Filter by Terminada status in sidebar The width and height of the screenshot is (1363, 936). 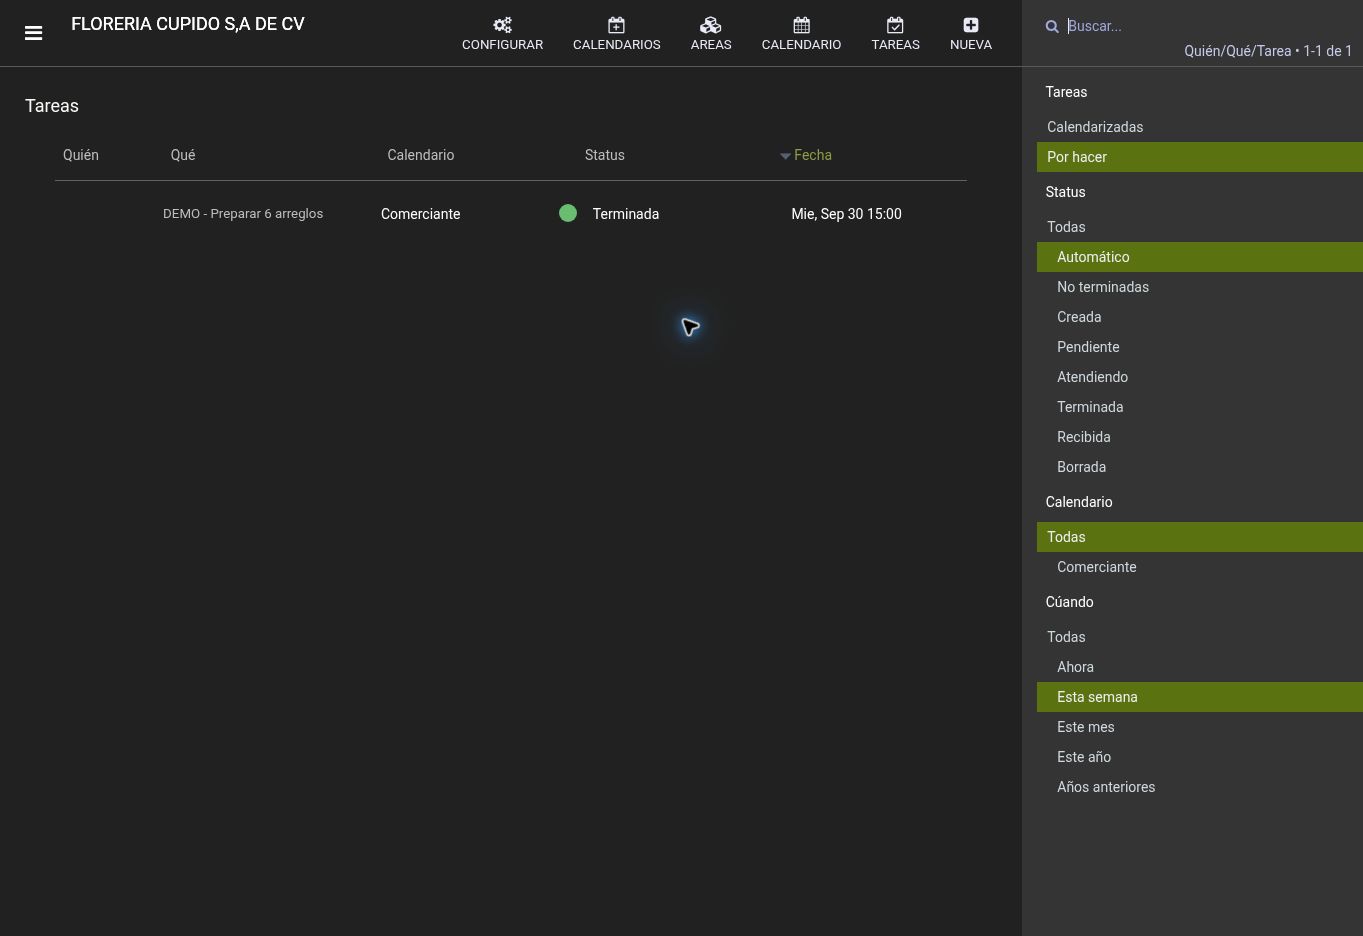coord(1200,407)
